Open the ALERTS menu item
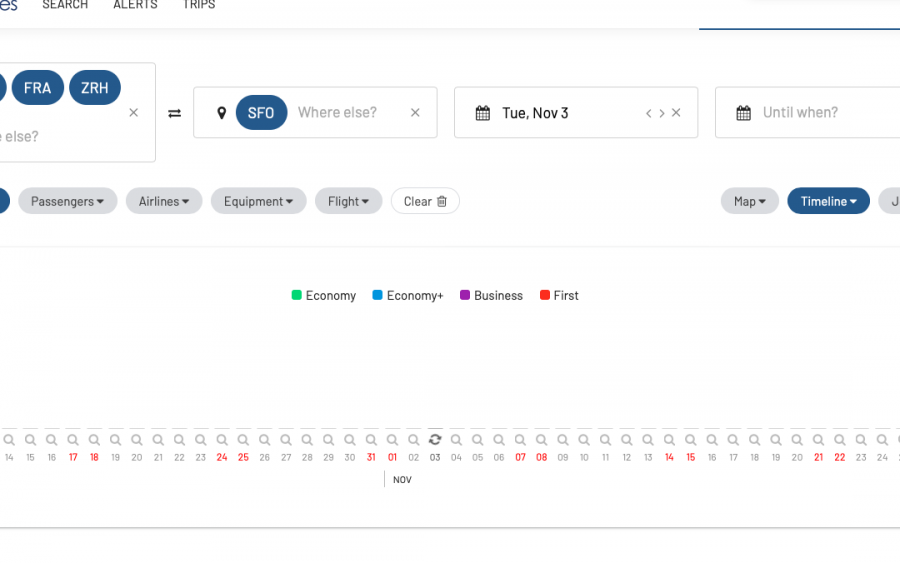The height and width of the screenshot is (563, 900). point(135,5)
